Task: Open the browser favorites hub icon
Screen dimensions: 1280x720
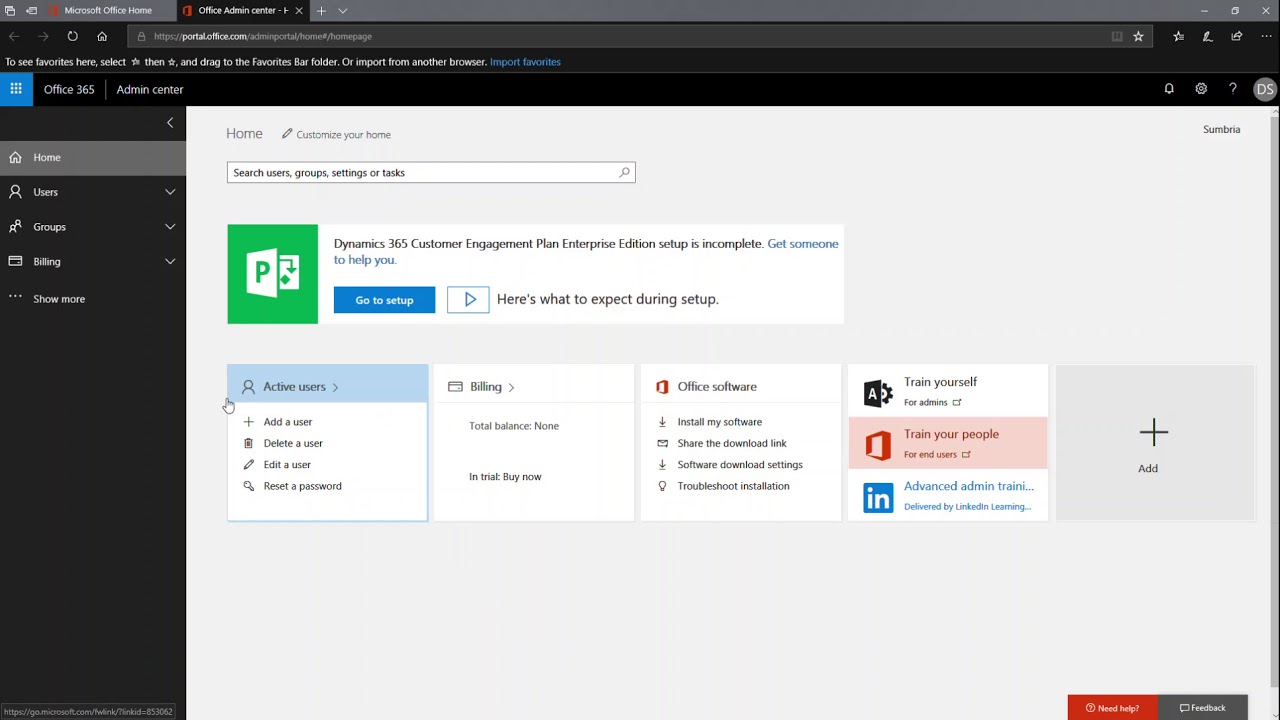Action: [1178, 36]
